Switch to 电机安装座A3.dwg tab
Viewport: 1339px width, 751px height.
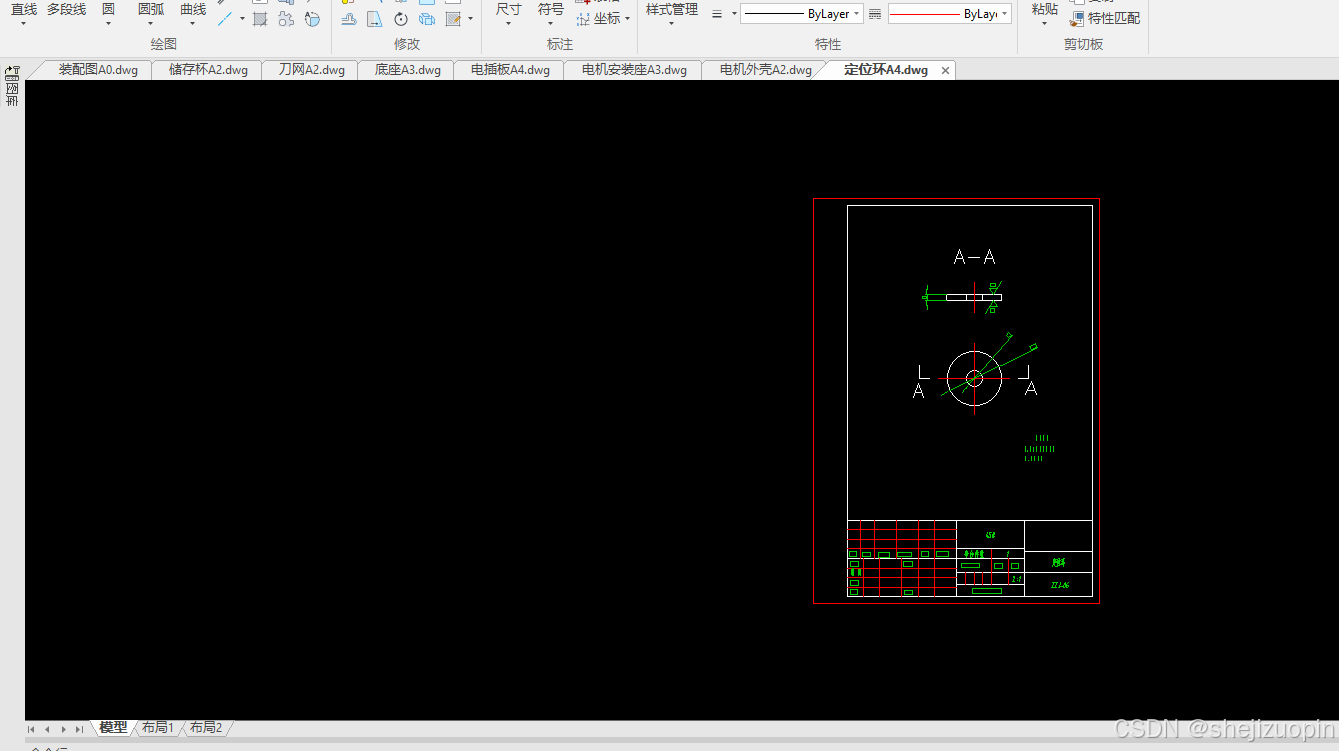[634, 70]
